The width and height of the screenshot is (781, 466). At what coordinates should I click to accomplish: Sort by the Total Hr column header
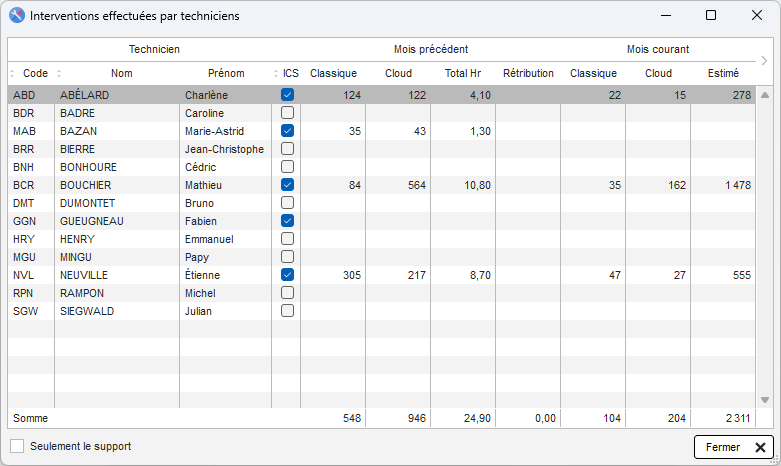click(x=463, y=73)
